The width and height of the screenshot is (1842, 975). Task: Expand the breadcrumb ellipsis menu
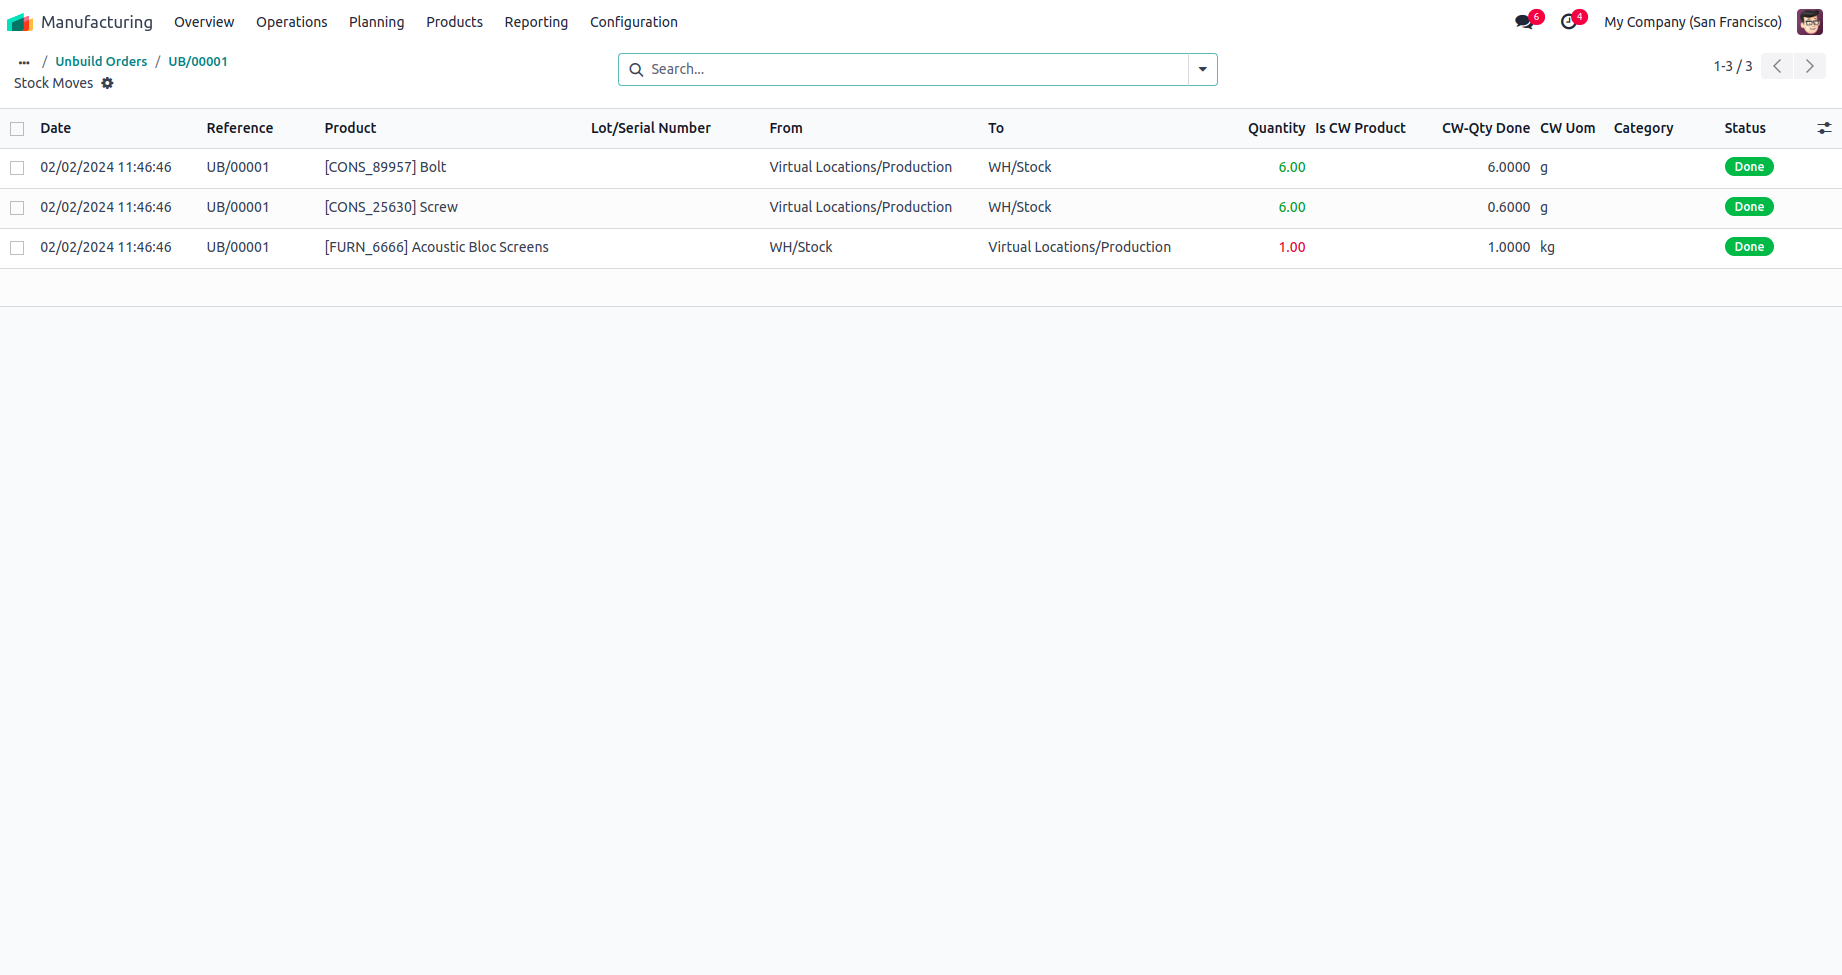pos(24,62)
